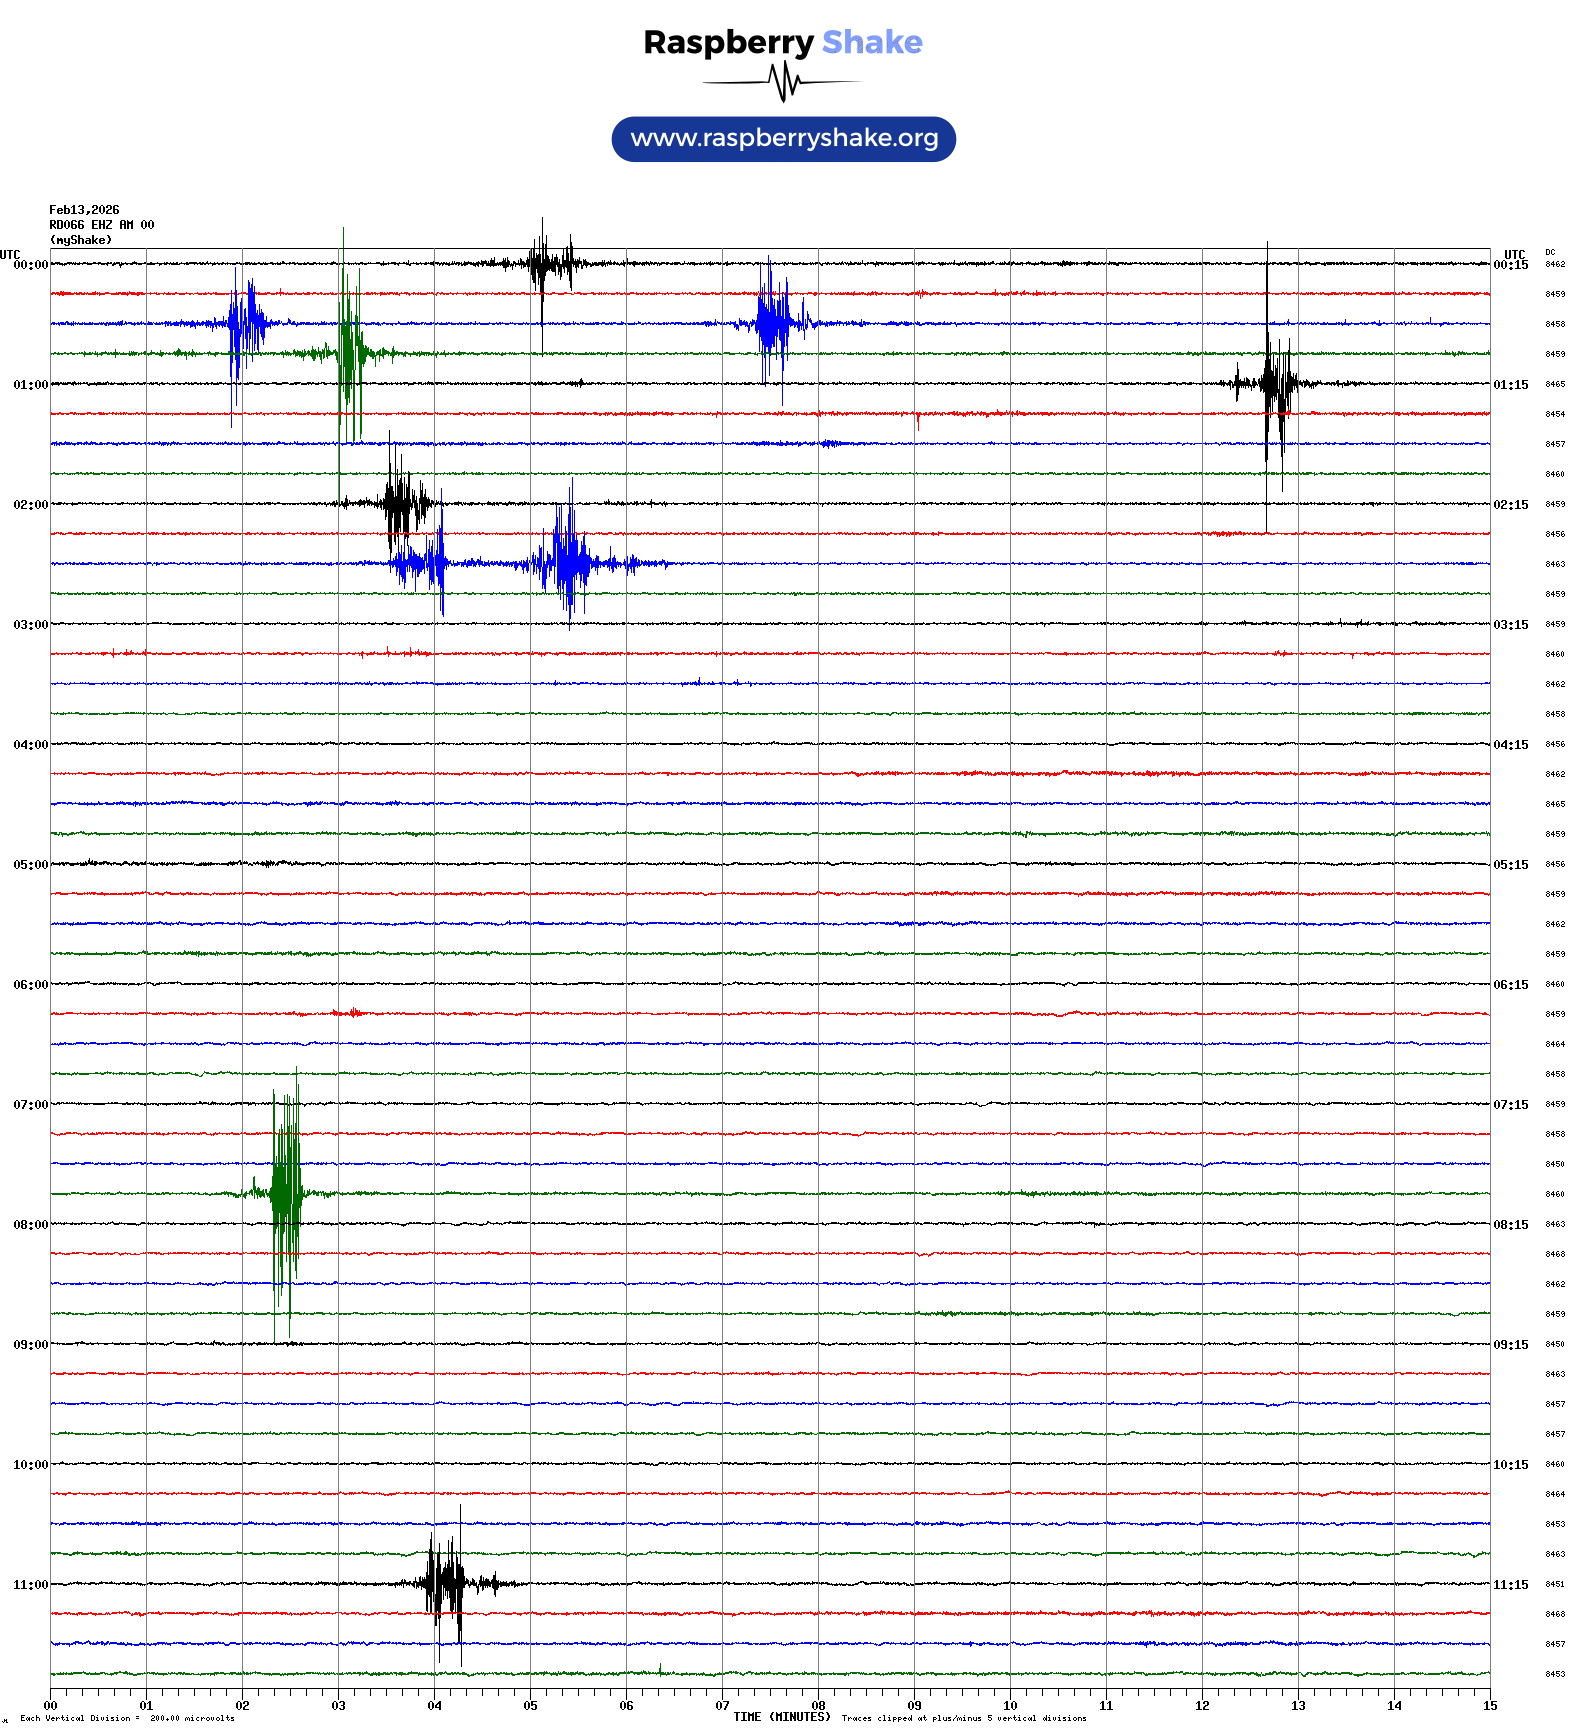1570x1732 pixels.
Task: Click the 04:15 time label on the right axis
Action: click(1510, 745)
